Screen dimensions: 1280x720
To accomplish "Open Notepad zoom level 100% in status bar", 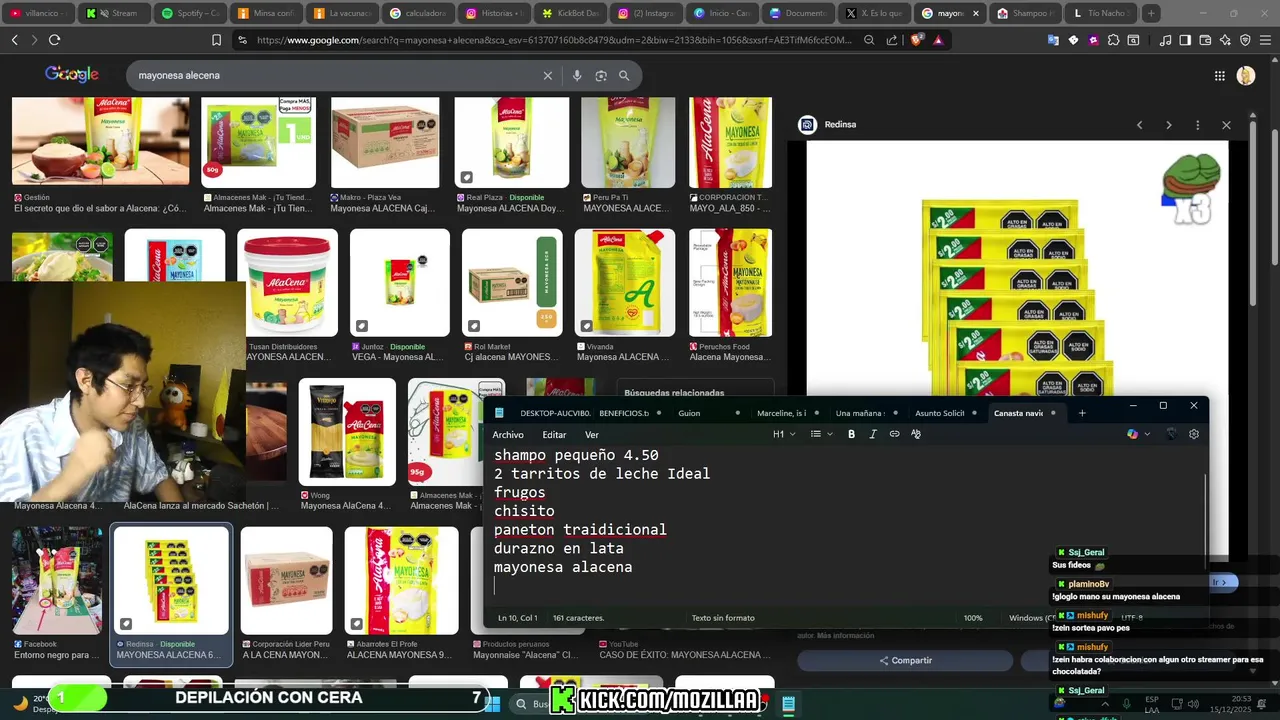I will (973, 618).
